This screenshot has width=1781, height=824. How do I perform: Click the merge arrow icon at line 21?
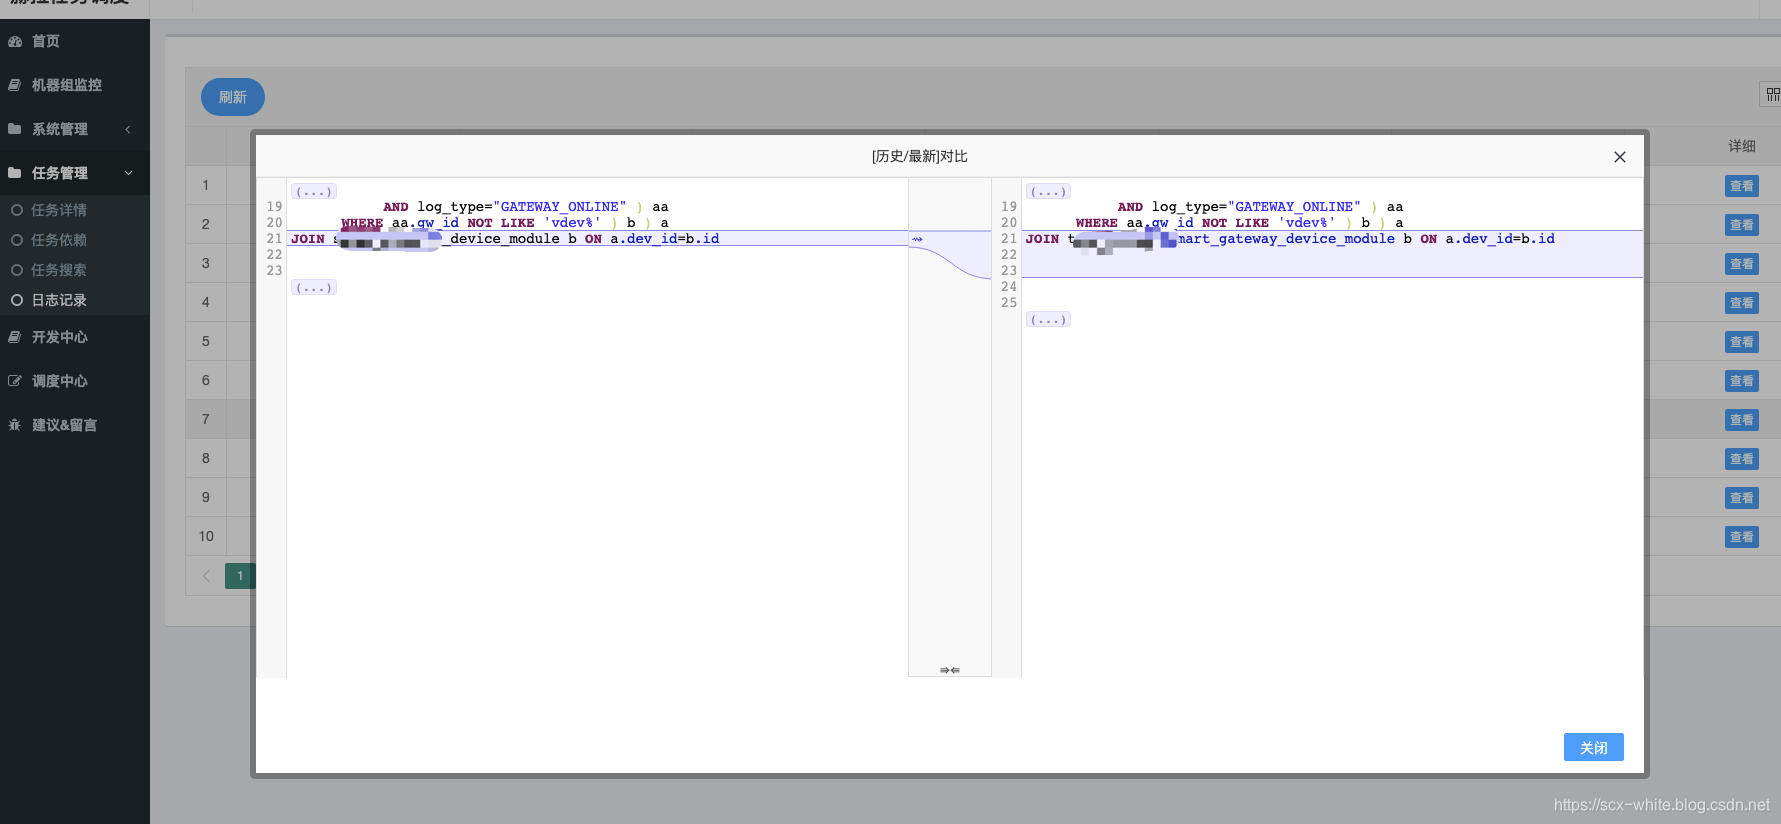[x=917, y=239]
